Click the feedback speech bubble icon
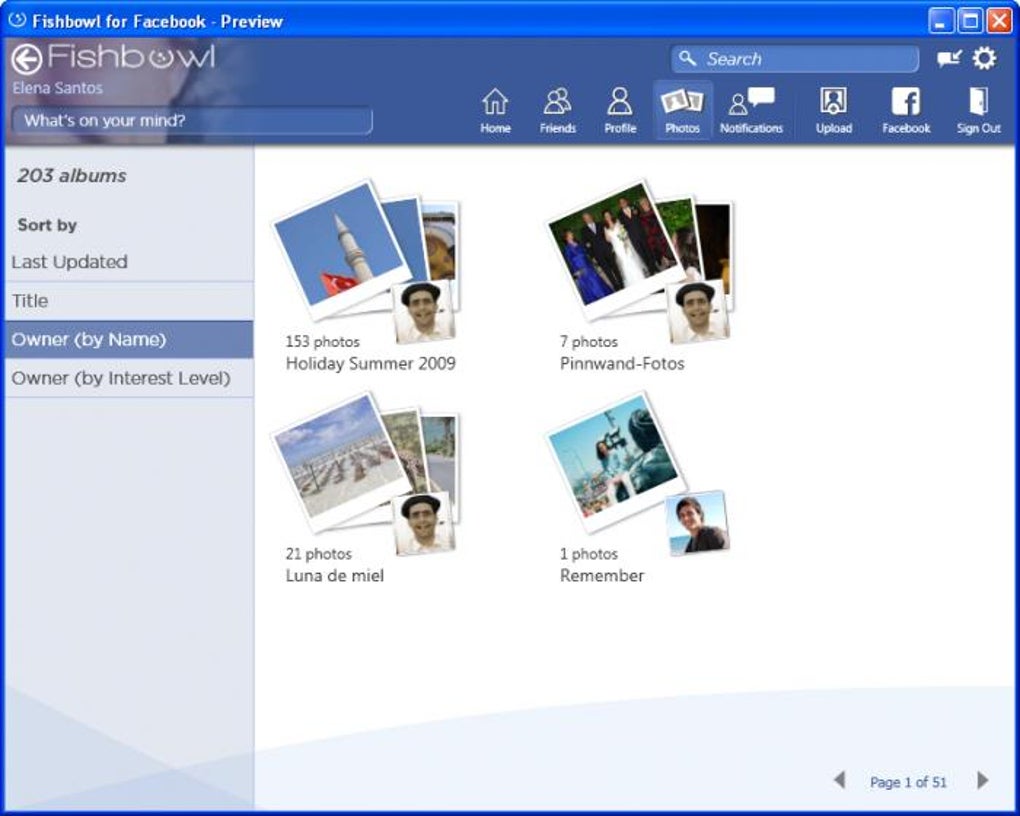Viewport: 1020px width, 816px height. [x=949, y=59]
